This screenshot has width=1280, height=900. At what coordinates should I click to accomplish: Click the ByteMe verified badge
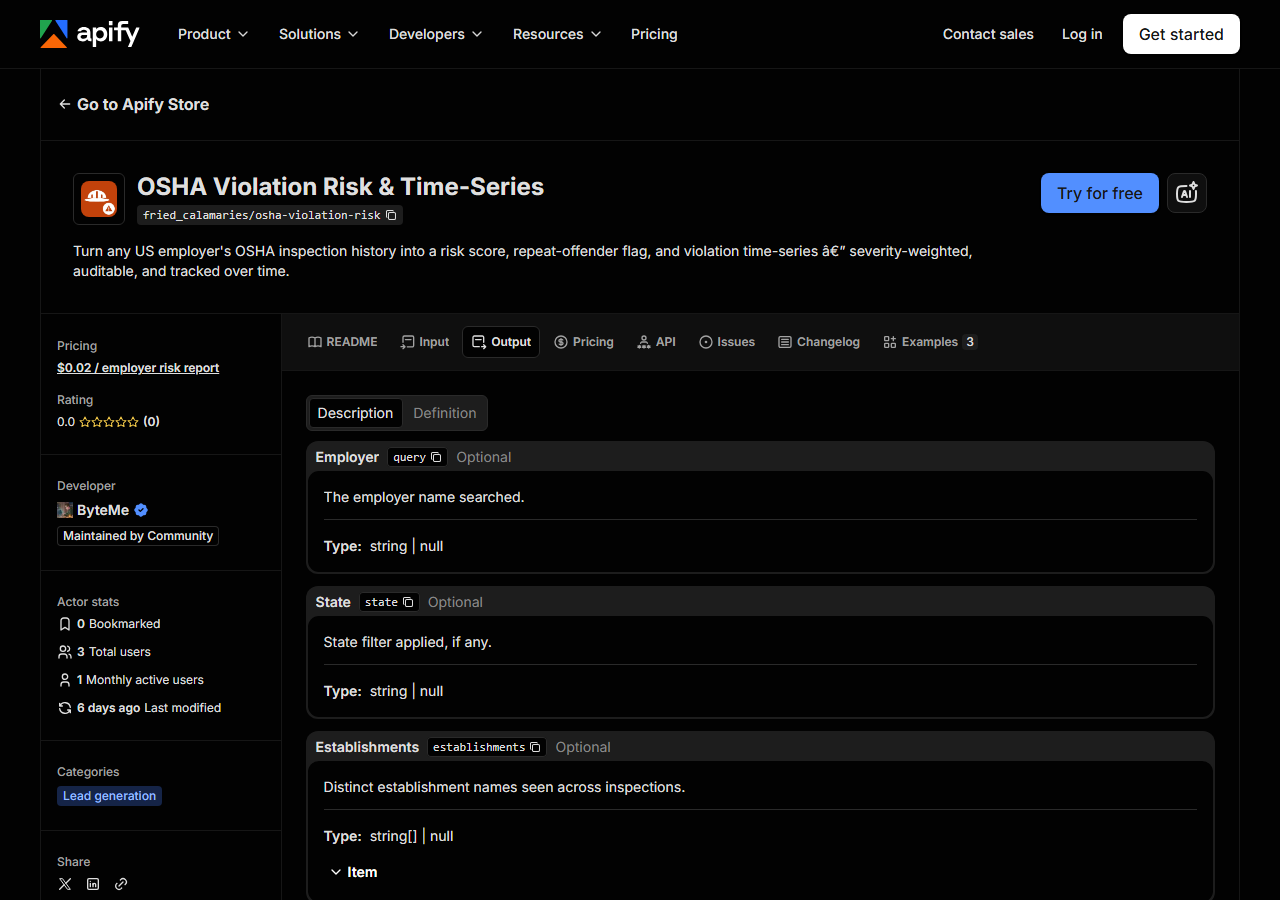coord(141,510)
